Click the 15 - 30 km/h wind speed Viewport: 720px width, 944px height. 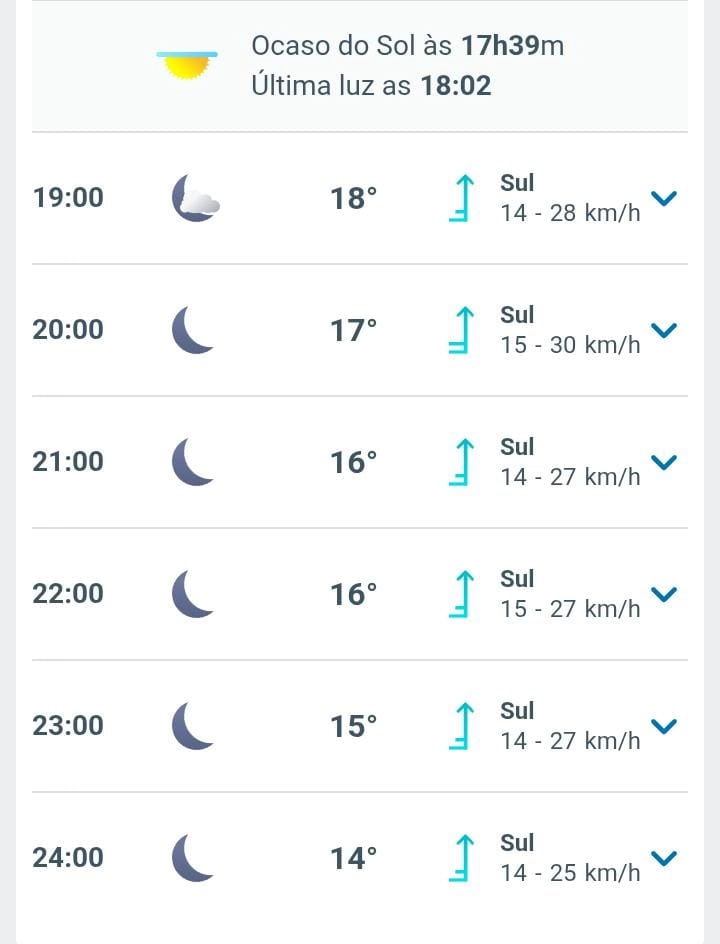coord(570,345)
